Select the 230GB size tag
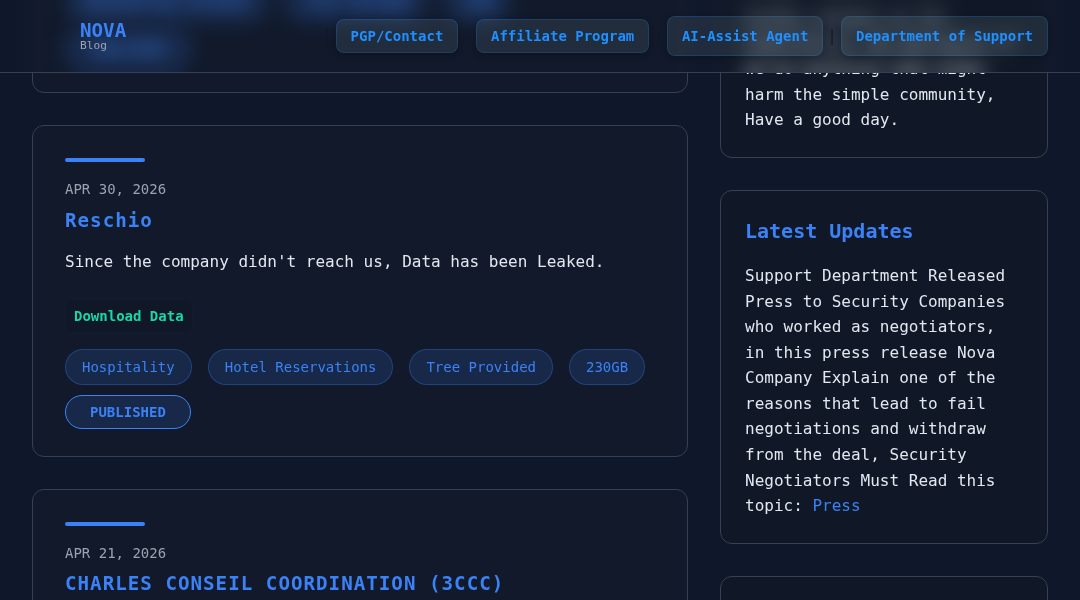1080x600 pixels. [x=607, y=367]
